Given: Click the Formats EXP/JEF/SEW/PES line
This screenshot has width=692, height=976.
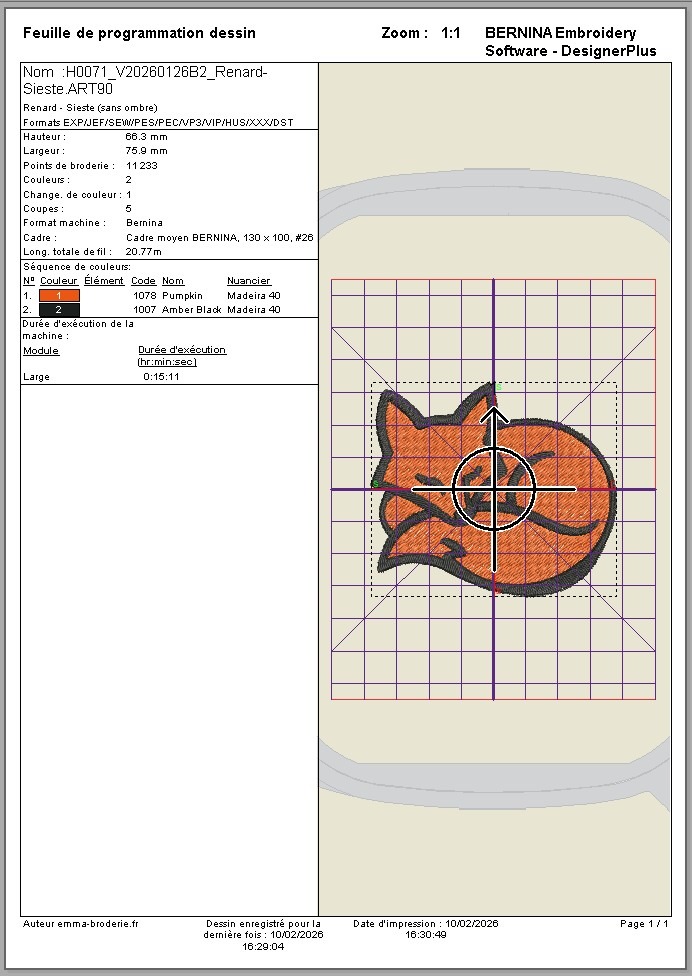Looking at the screenshot, I should pos(158,123).
